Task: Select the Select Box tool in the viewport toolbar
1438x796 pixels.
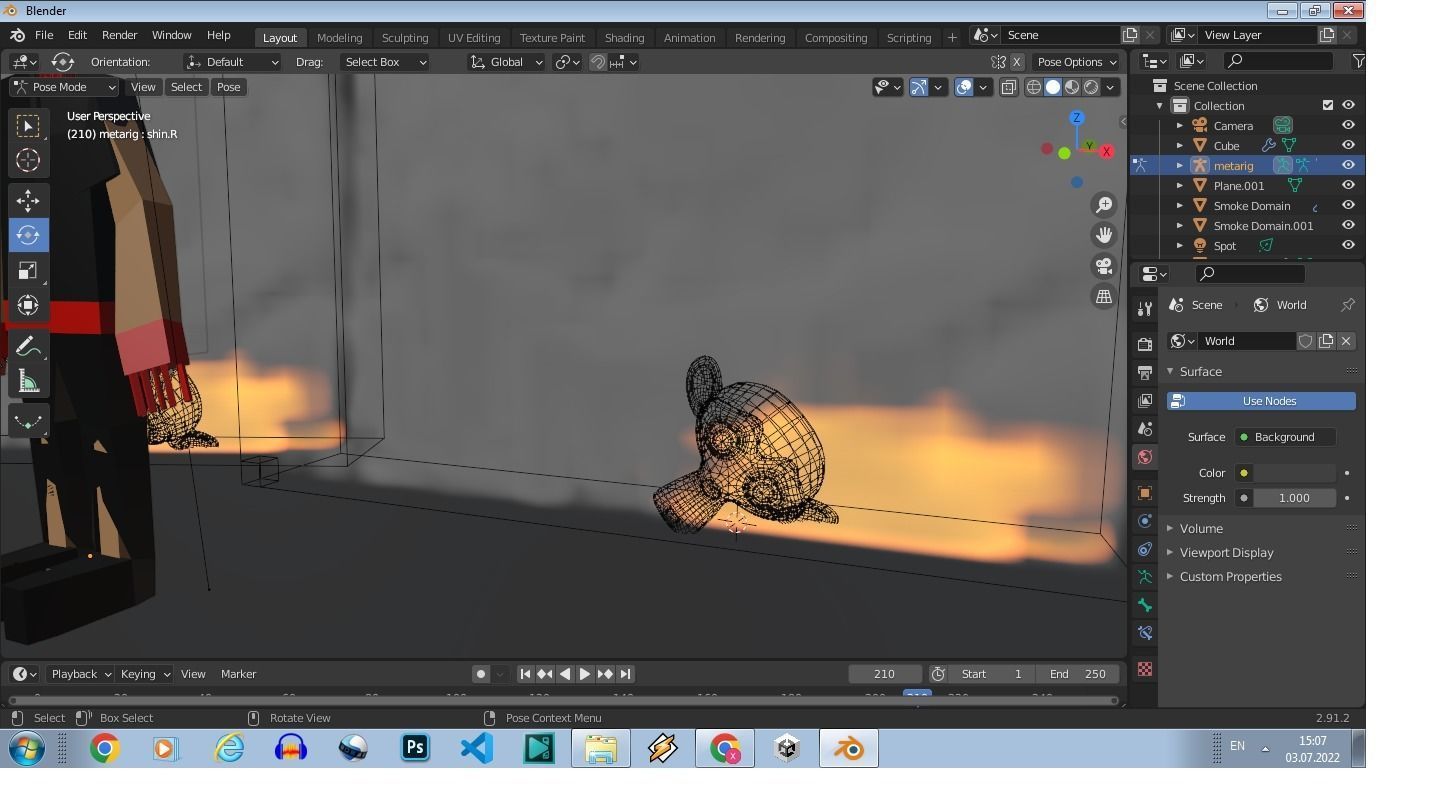Action: (28, 125)
